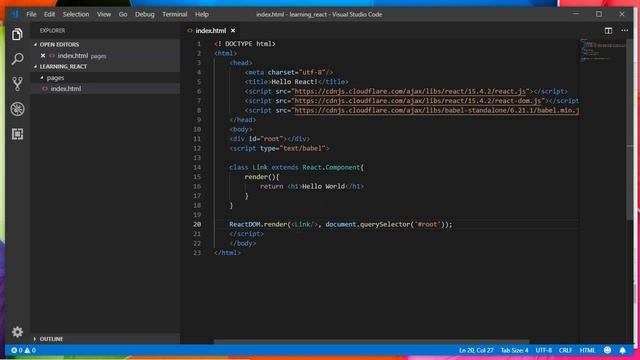Open the Go menu
640x360 pixels.
coord(123,14)
